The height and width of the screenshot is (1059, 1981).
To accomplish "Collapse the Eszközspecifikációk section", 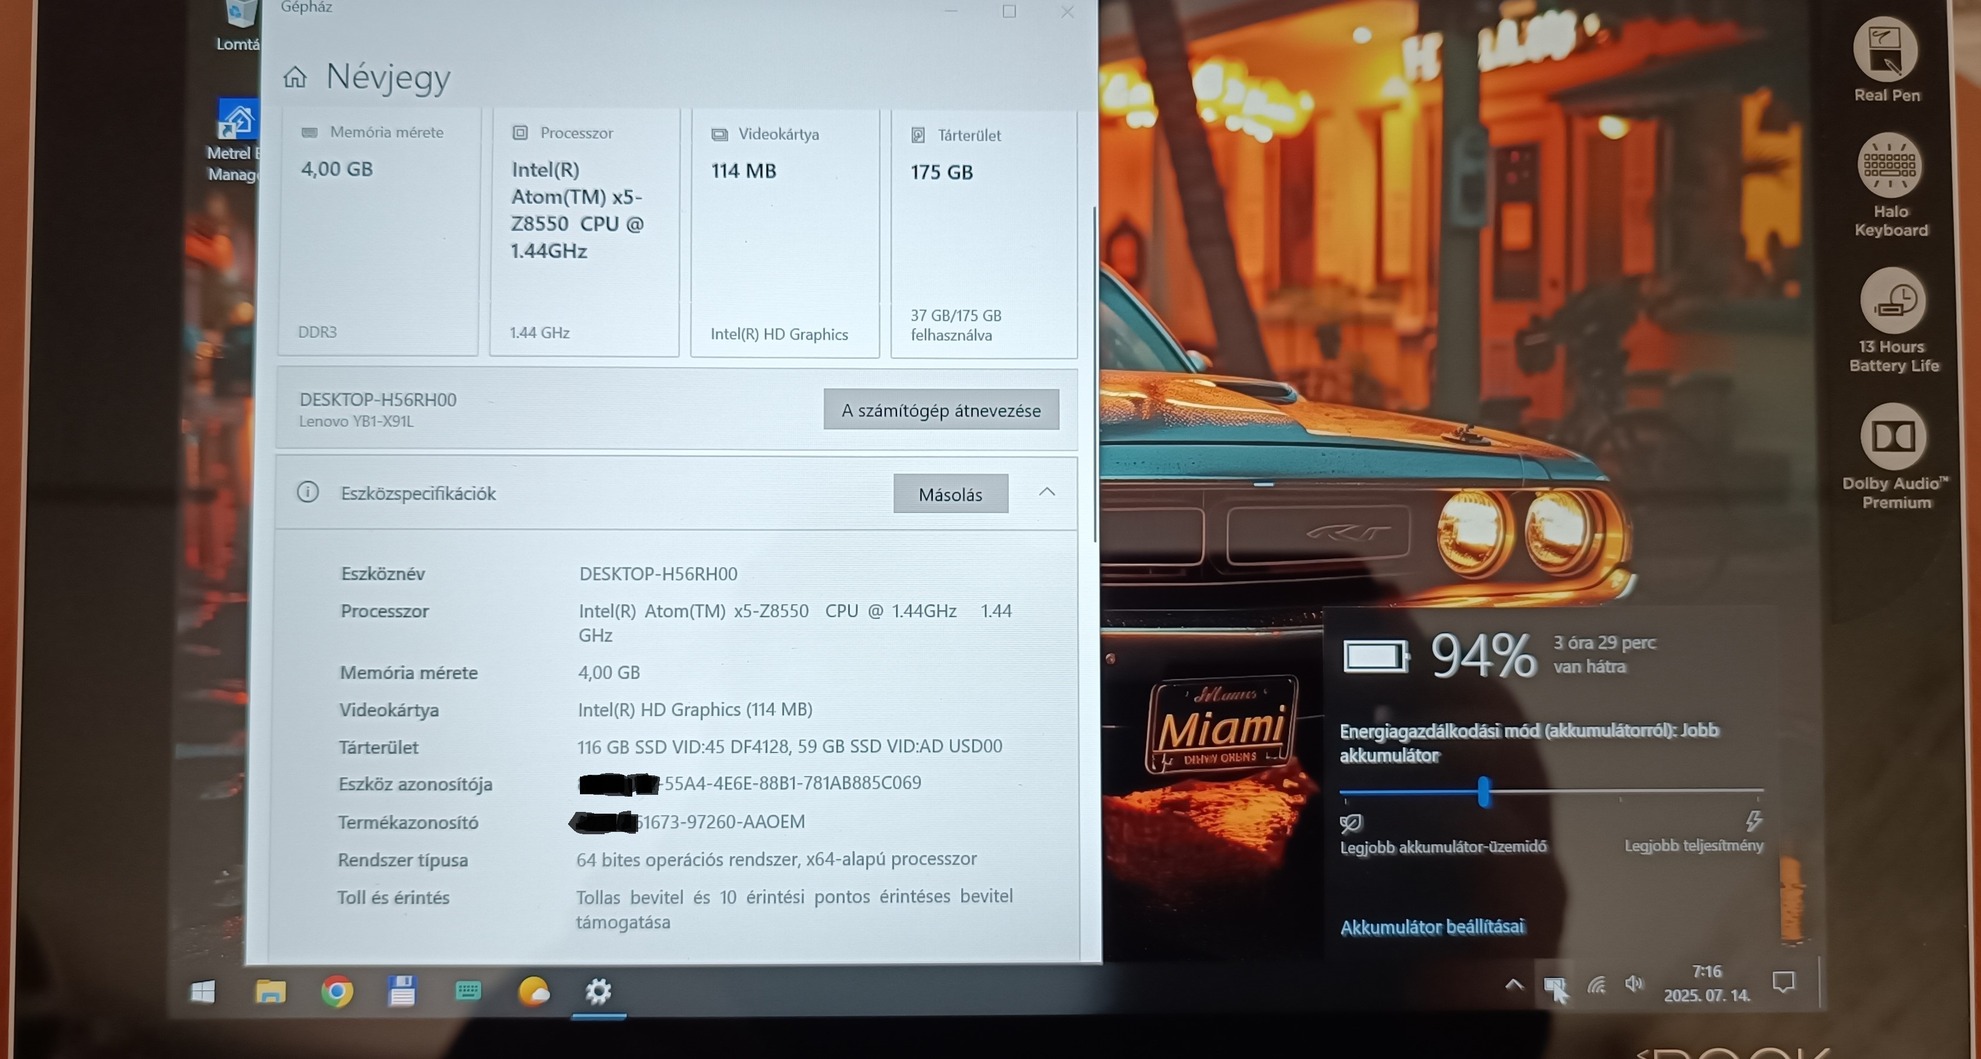I will click(x=1047, y=492).
